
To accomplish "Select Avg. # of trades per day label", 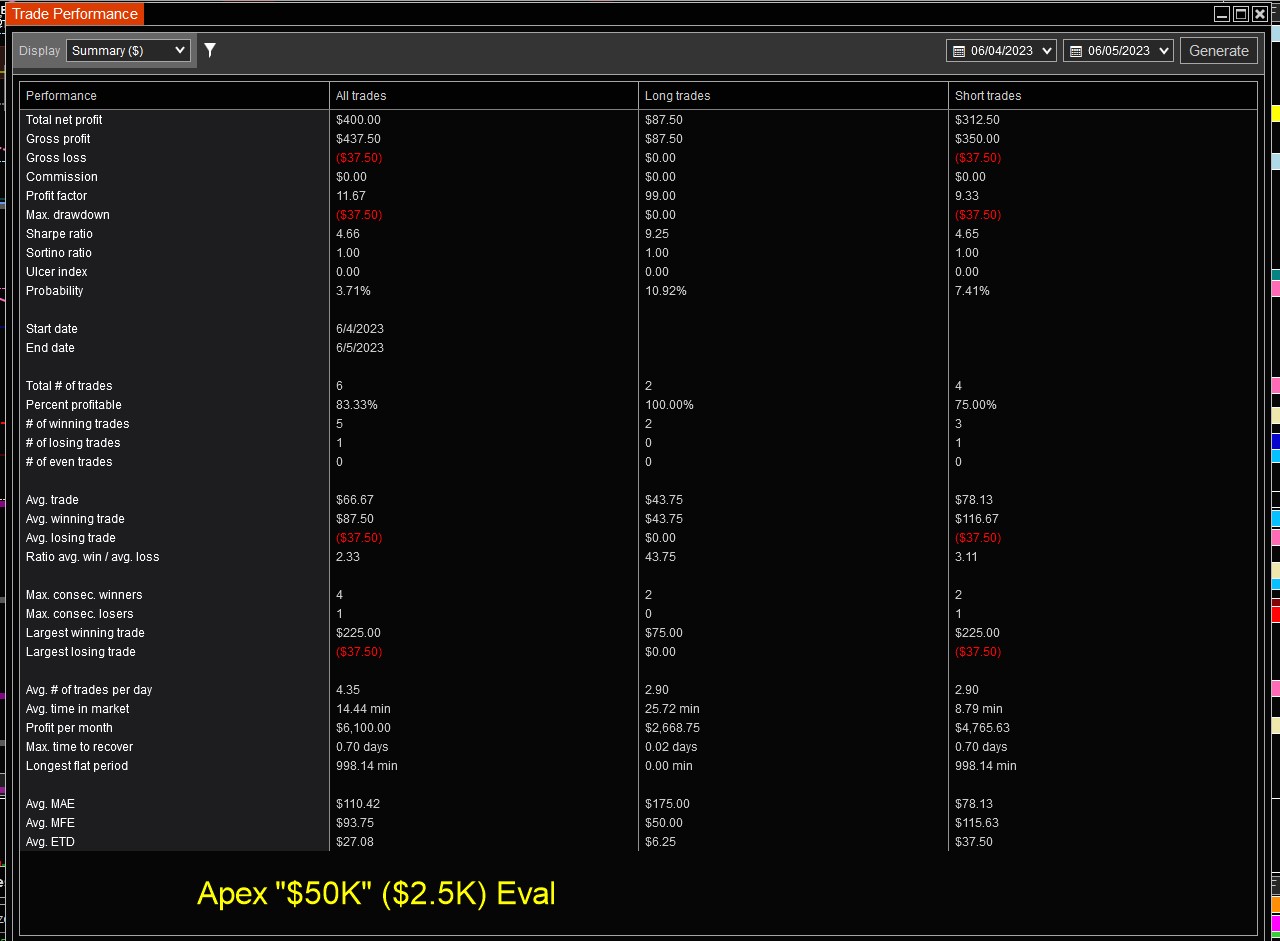I will coord(89,690).
